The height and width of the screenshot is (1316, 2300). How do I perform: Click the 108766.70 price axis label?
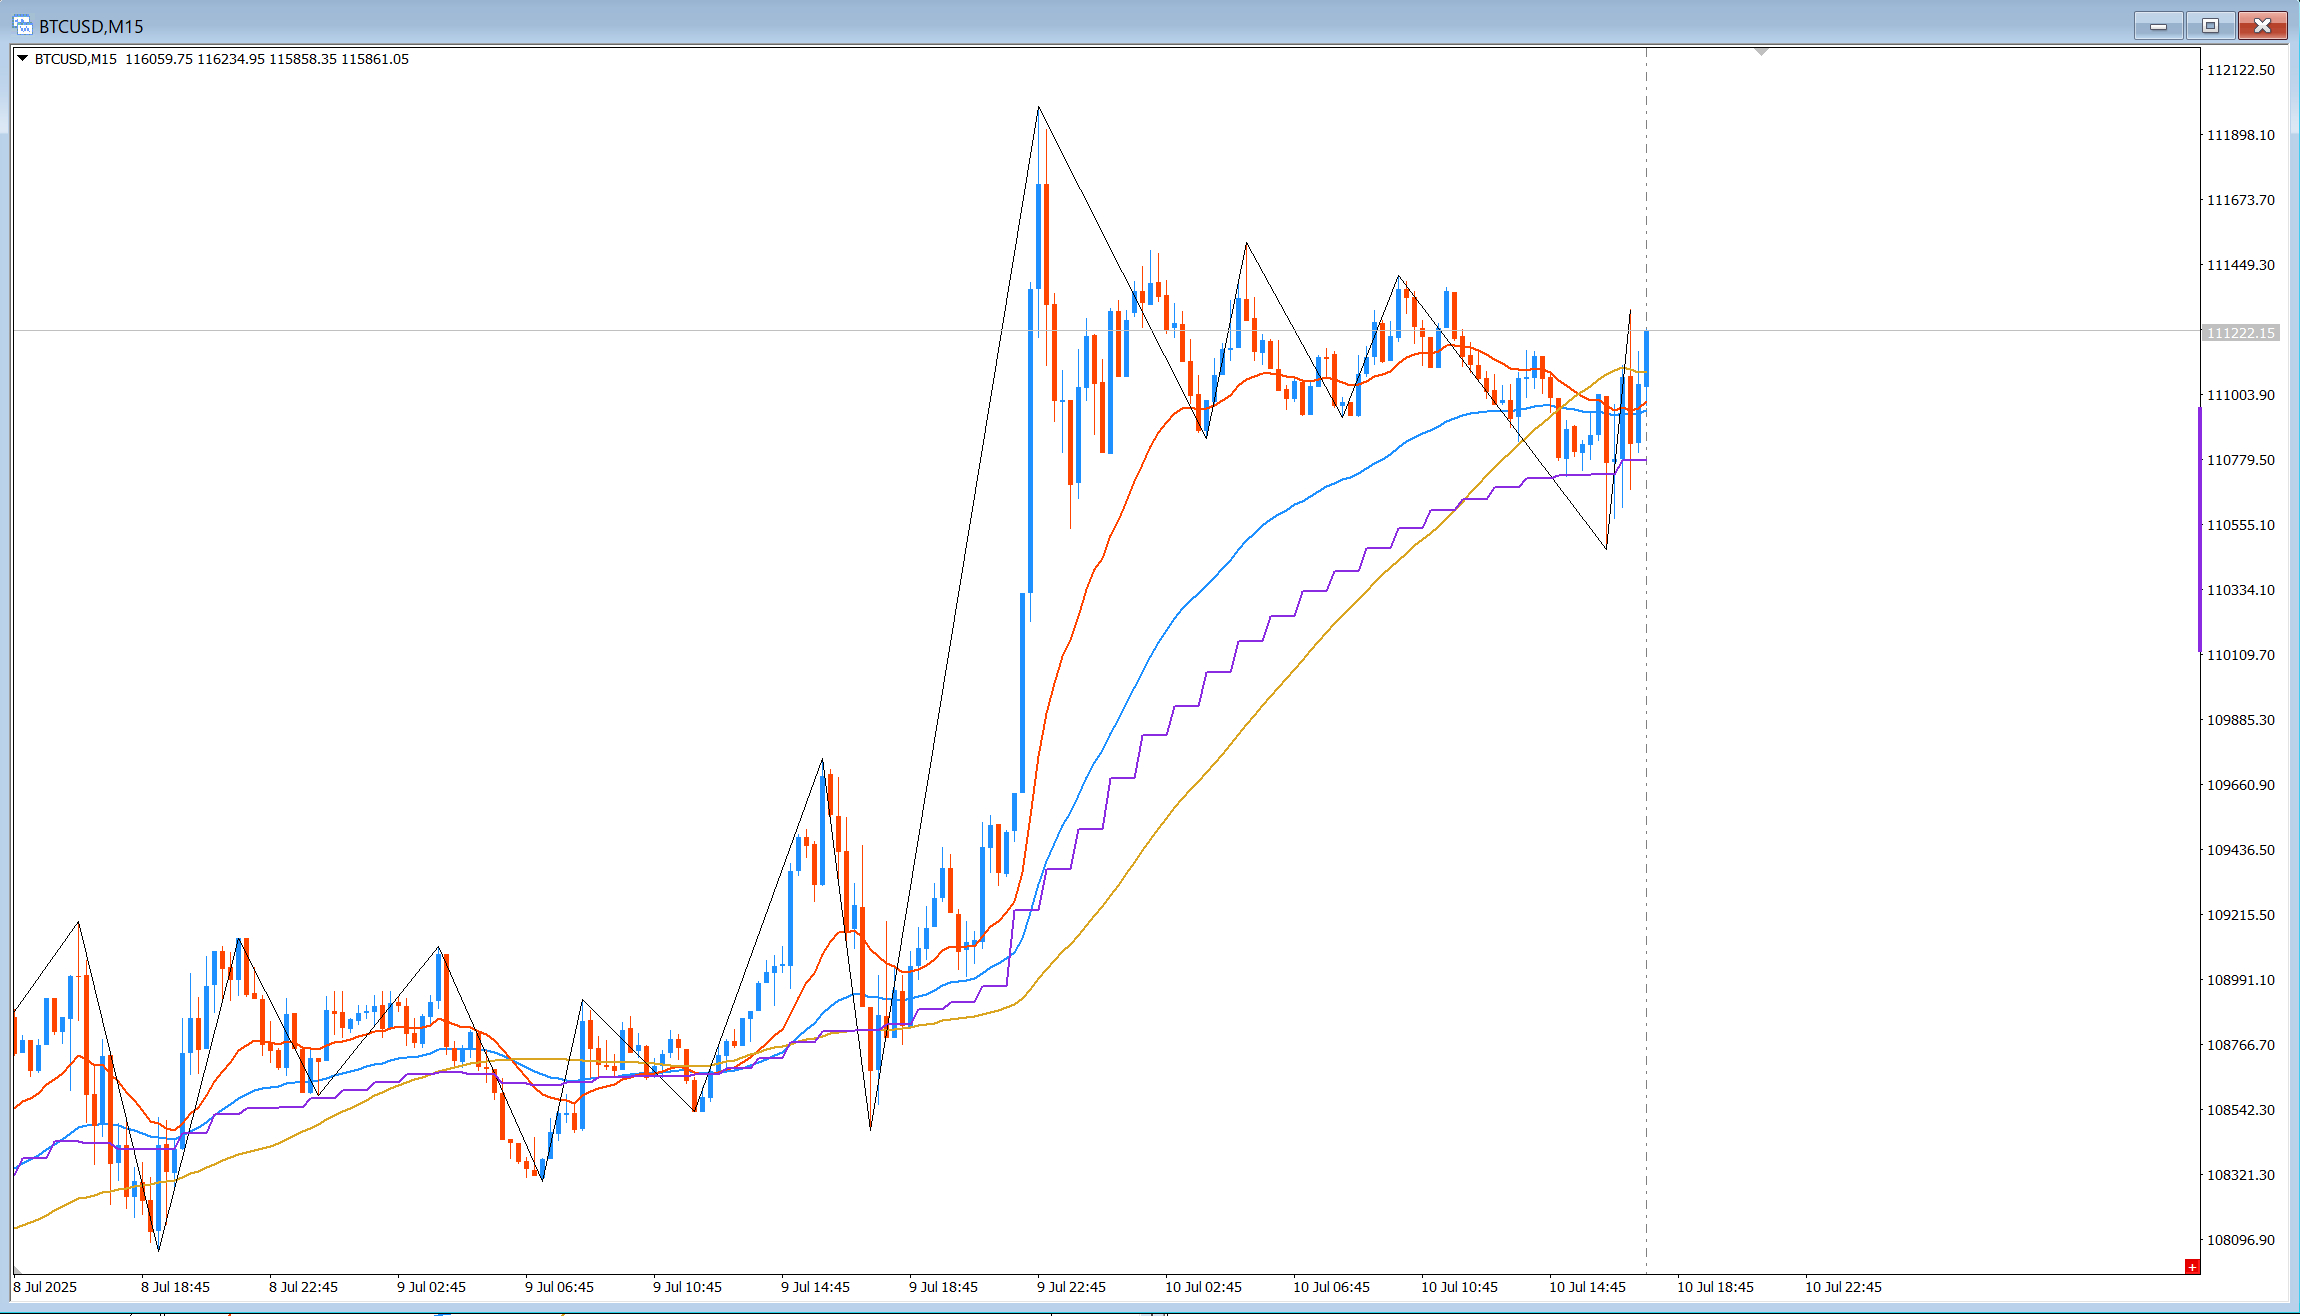pos(2241,1045)
